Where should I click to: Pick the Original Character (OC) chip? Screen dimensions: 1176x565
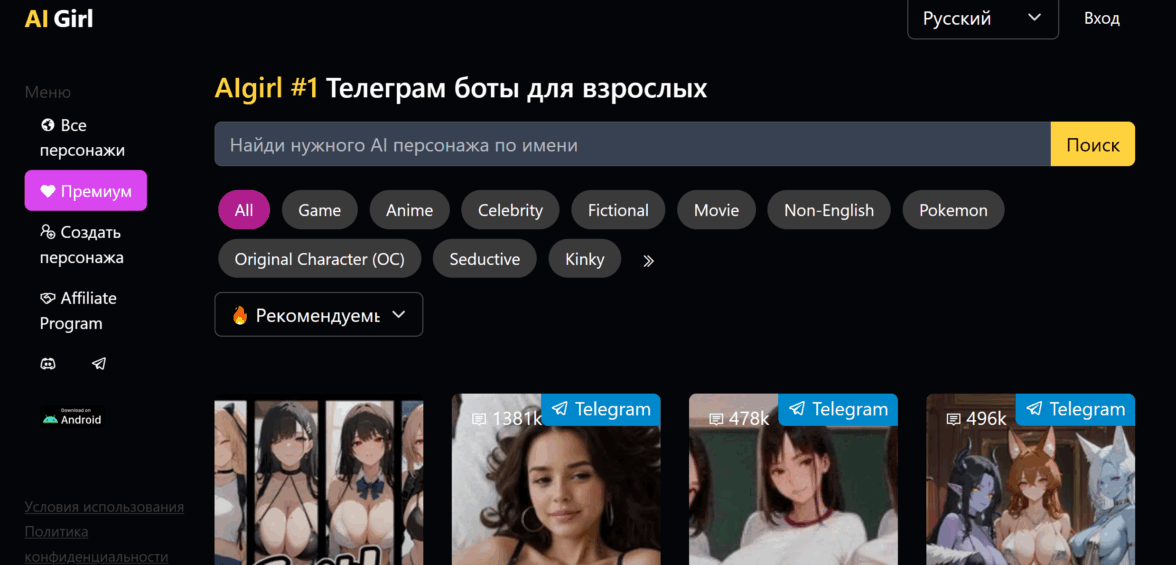click(x=320, y=259)
